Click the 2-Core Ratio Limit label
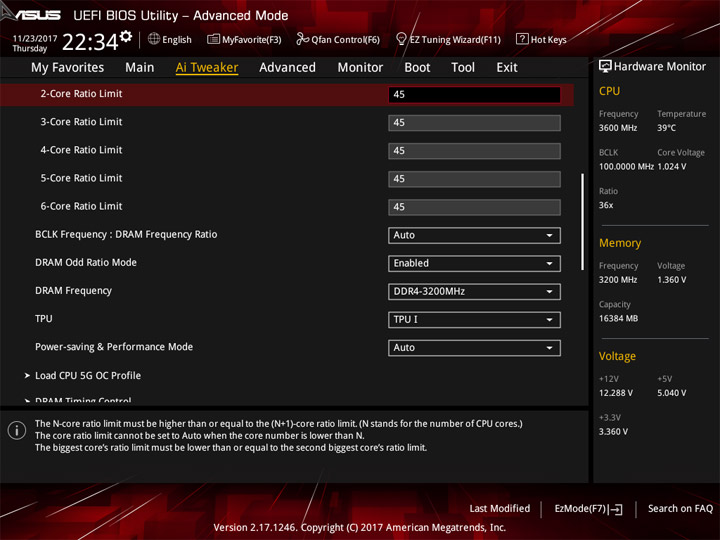The height and width of the screenshot is (540, 720). pyautogui.click(x=81, y=94)
